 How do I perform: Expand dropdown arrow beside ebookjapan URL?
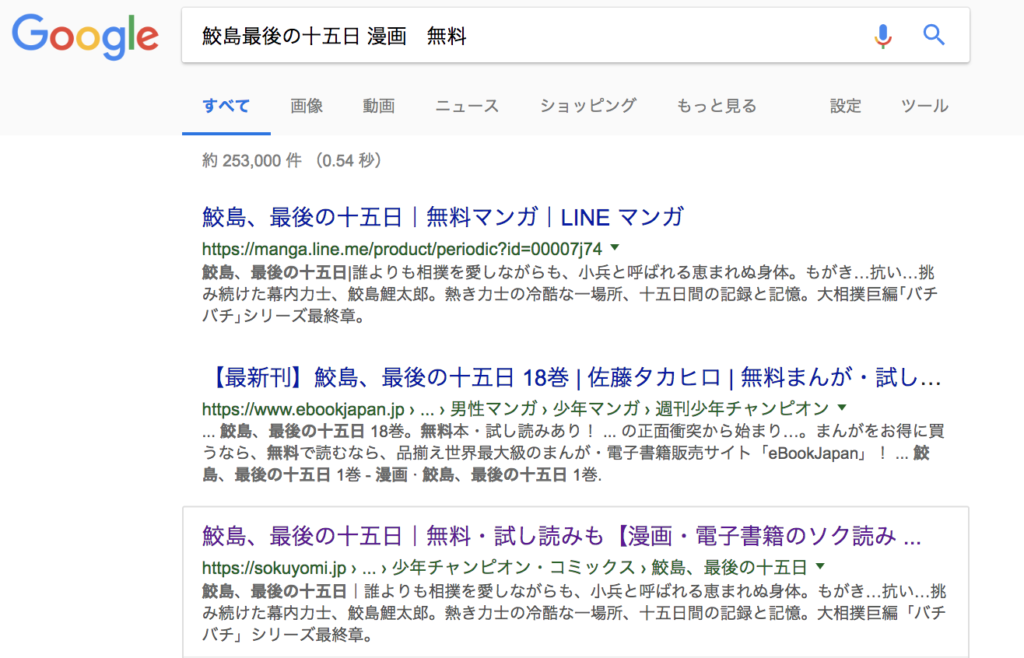point(842,407)
